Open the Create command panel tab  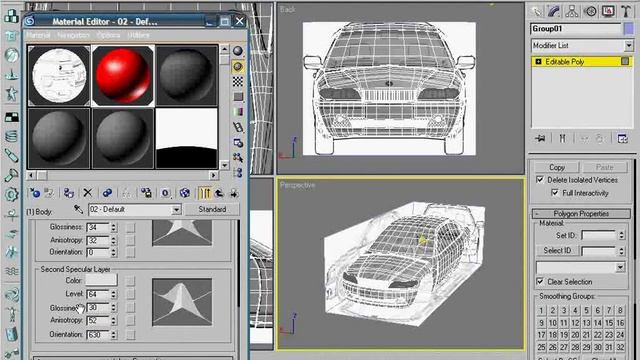point(536,11)
